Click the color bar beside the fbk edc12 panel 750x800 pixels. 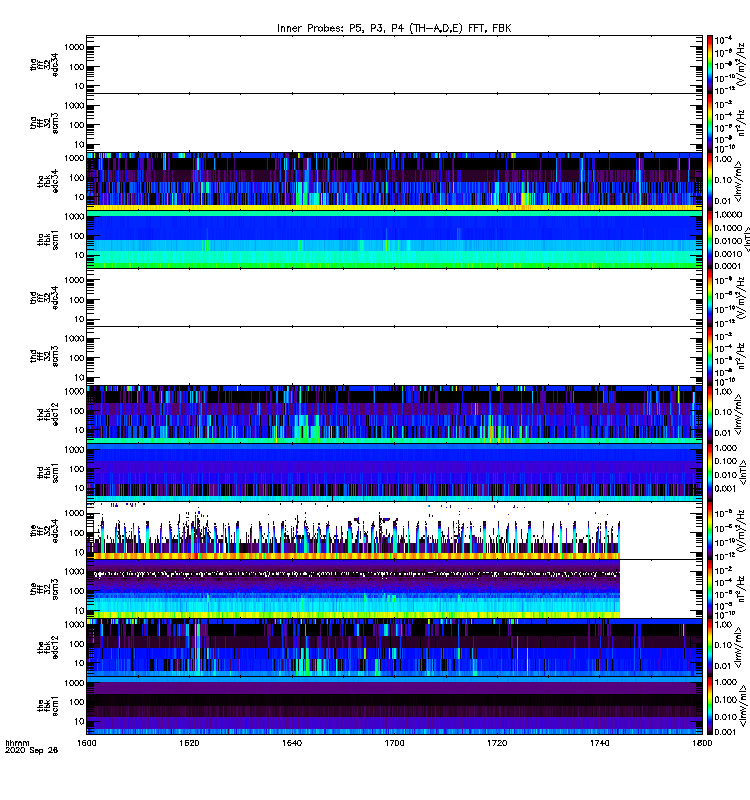pyautogui.click(x=710, y=647)
